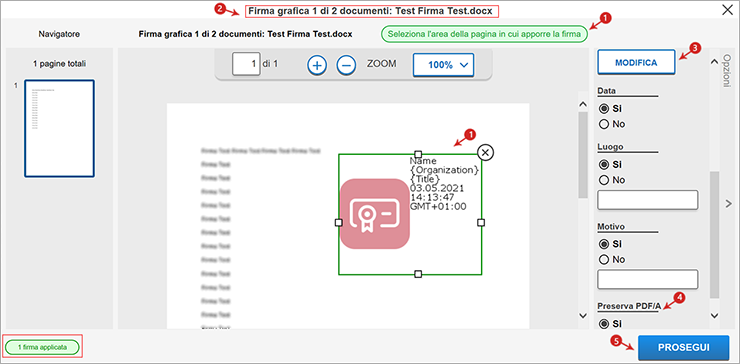Viewport: 740px width, 364px height.
Task: Click the Luogo text field
Action: click(x=648, y=200)
